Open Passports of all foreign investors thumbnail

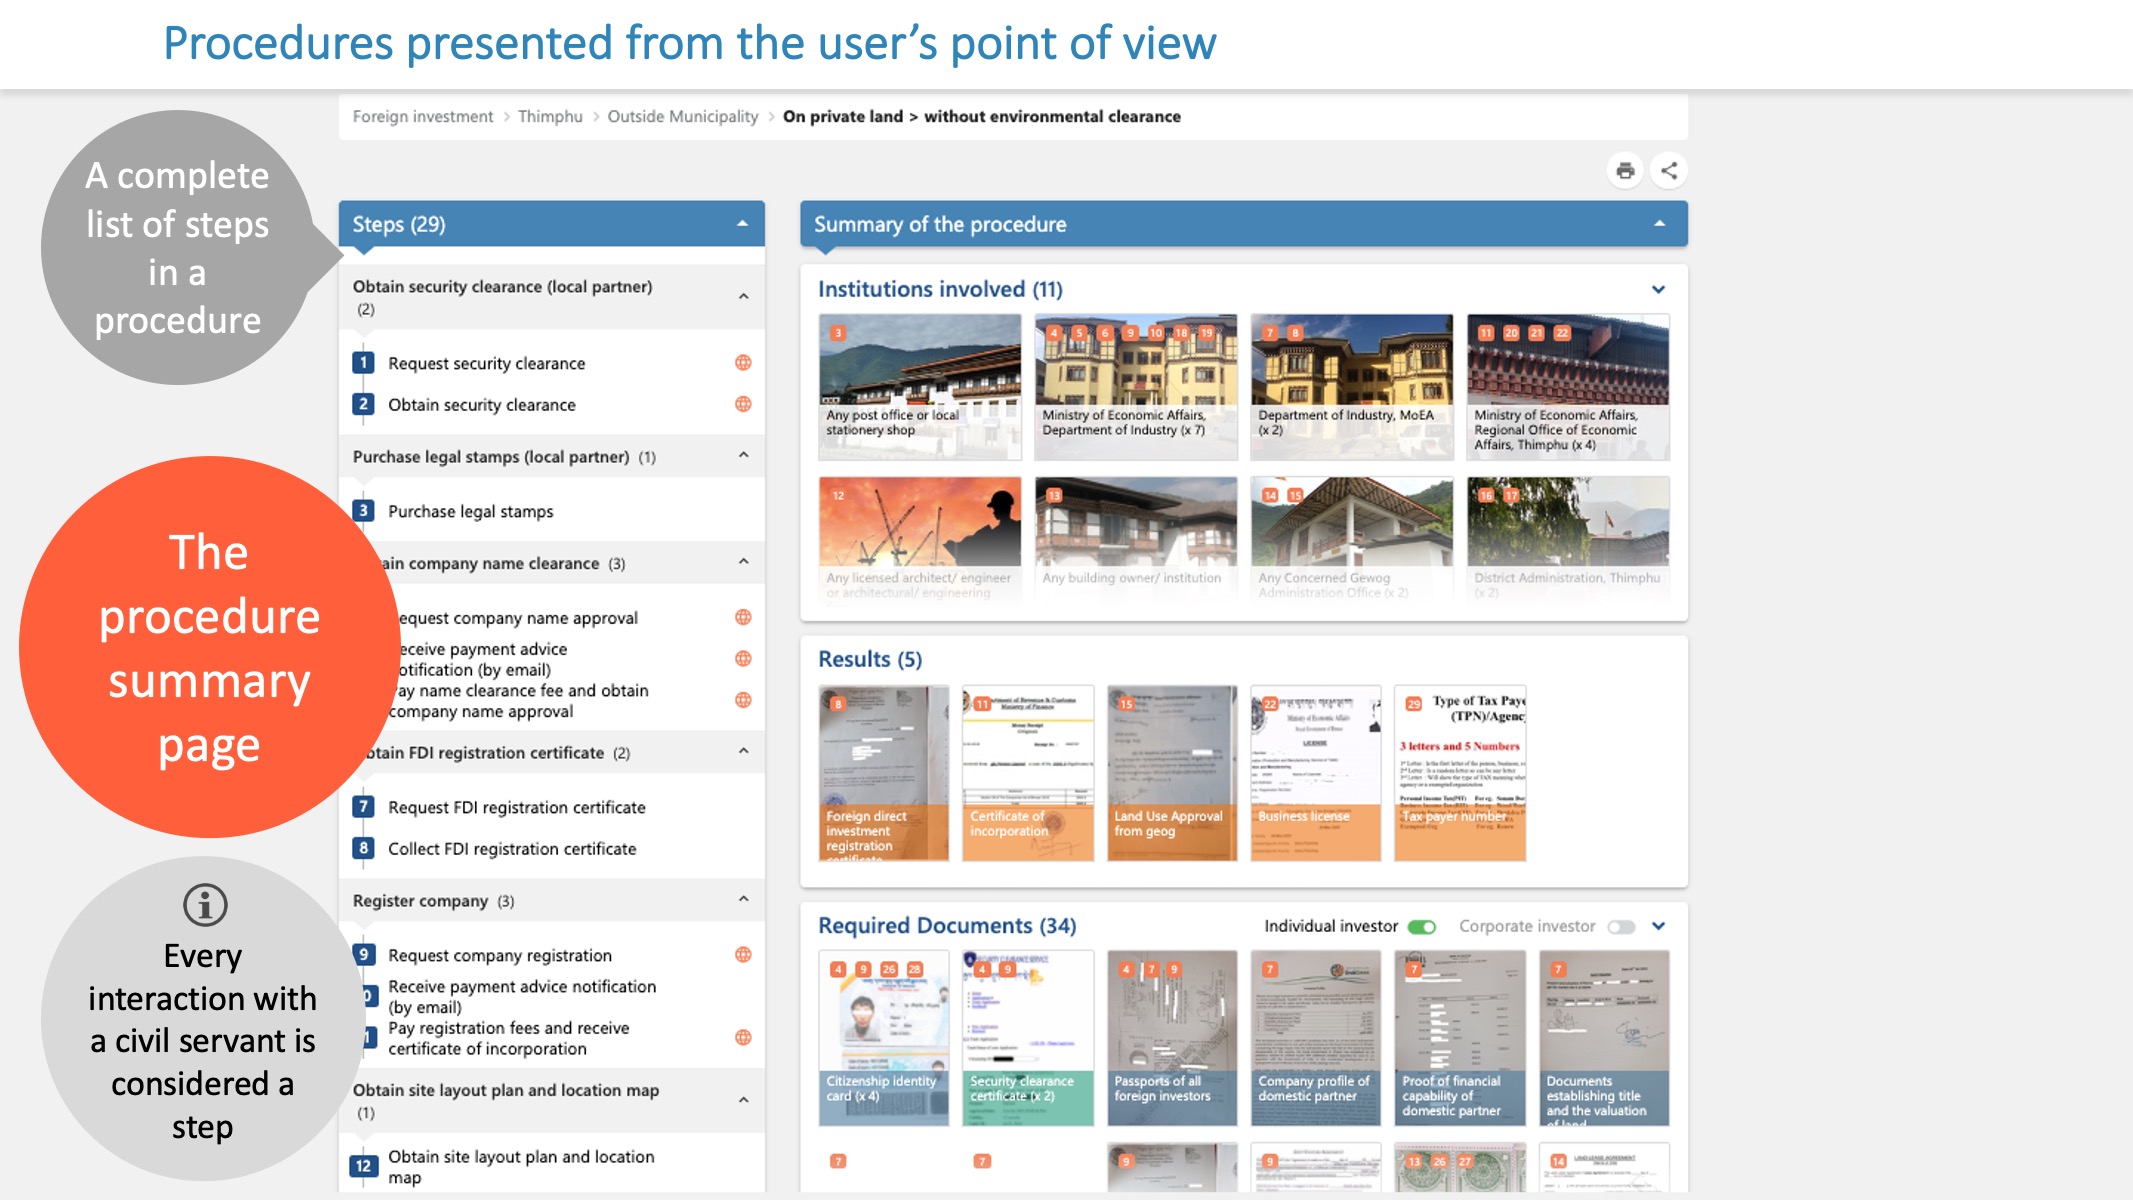[x=1172, y=1038]
